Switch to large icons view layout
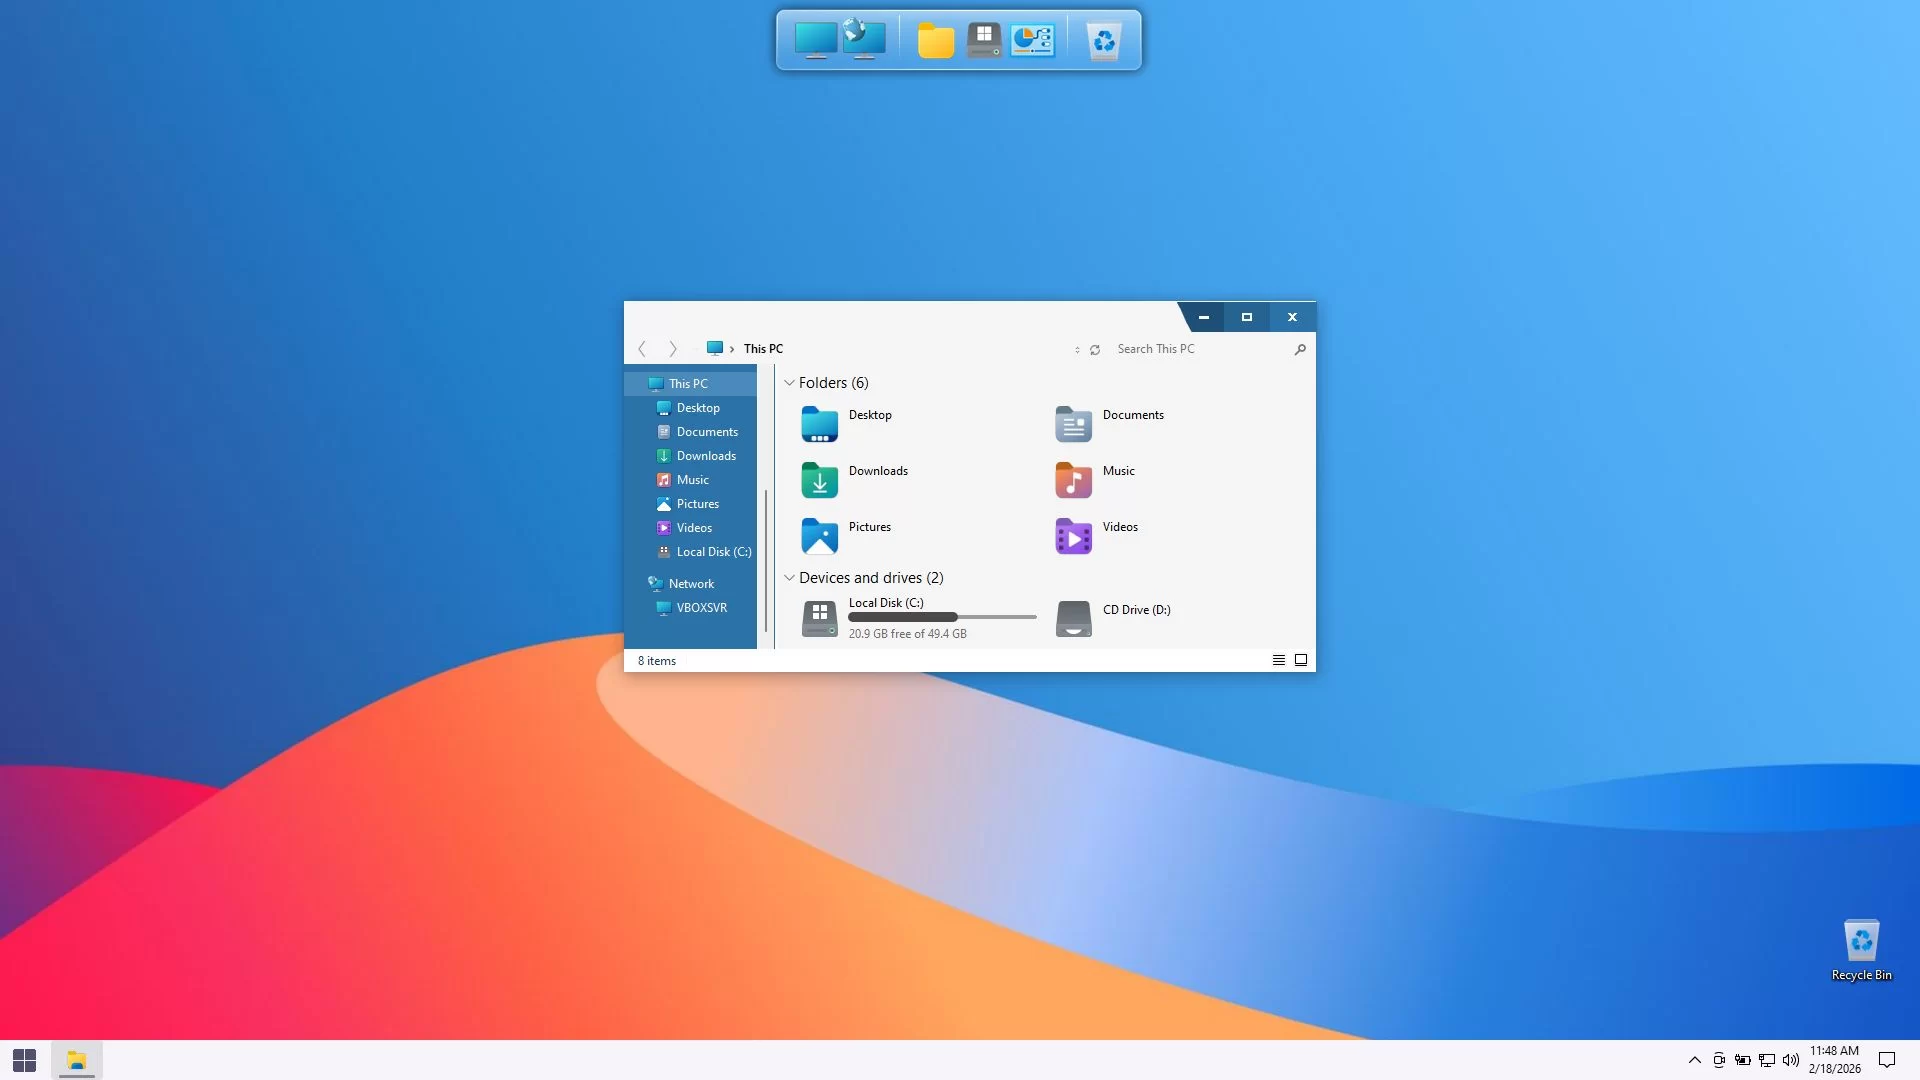The image size is (1920, 1080). [x=1301, y=660]
